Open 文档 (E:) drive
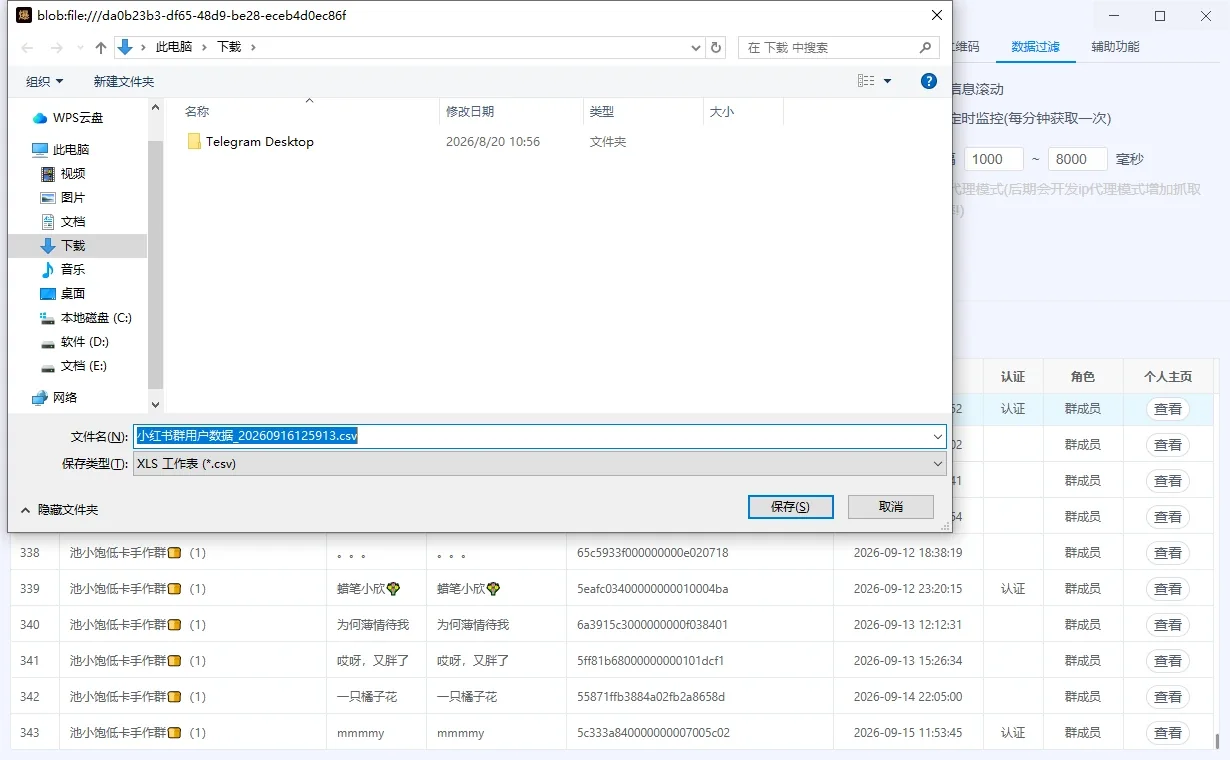The height and width of the screenshot is (760, 1230). point(74,366)
